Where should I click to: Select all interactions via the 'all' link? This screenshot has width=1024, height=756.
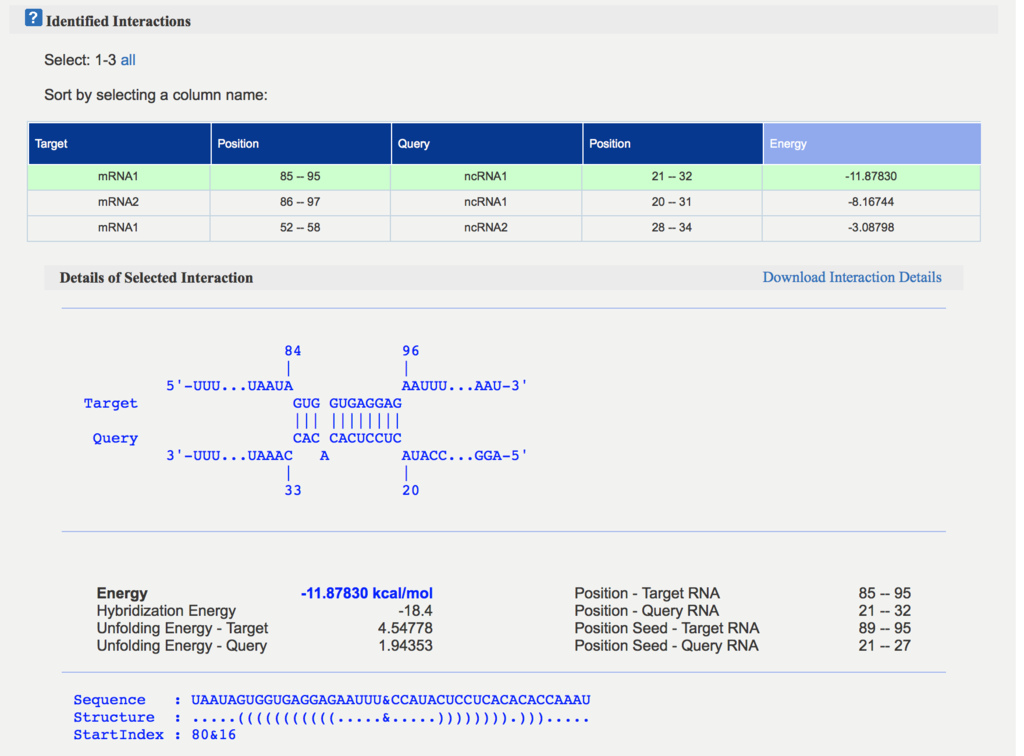[128, 60]
